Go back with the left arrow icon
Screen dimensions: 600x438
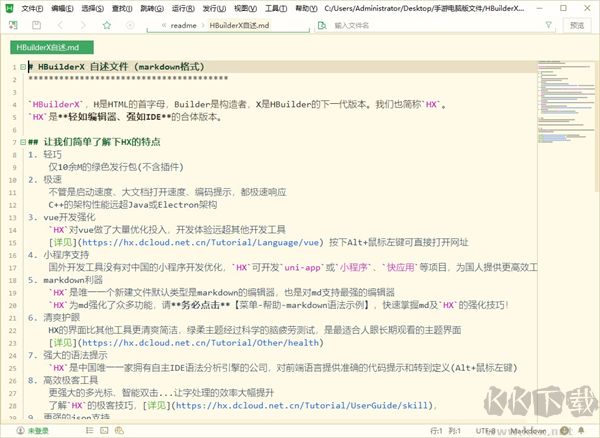(60, 25)
